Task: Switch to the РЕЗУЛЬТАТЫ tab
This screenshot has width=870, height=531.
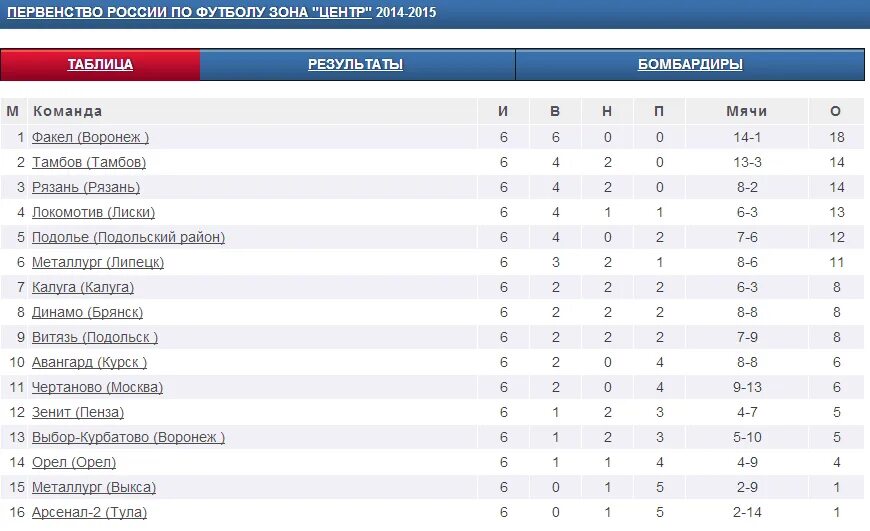Action: point(355,64)
